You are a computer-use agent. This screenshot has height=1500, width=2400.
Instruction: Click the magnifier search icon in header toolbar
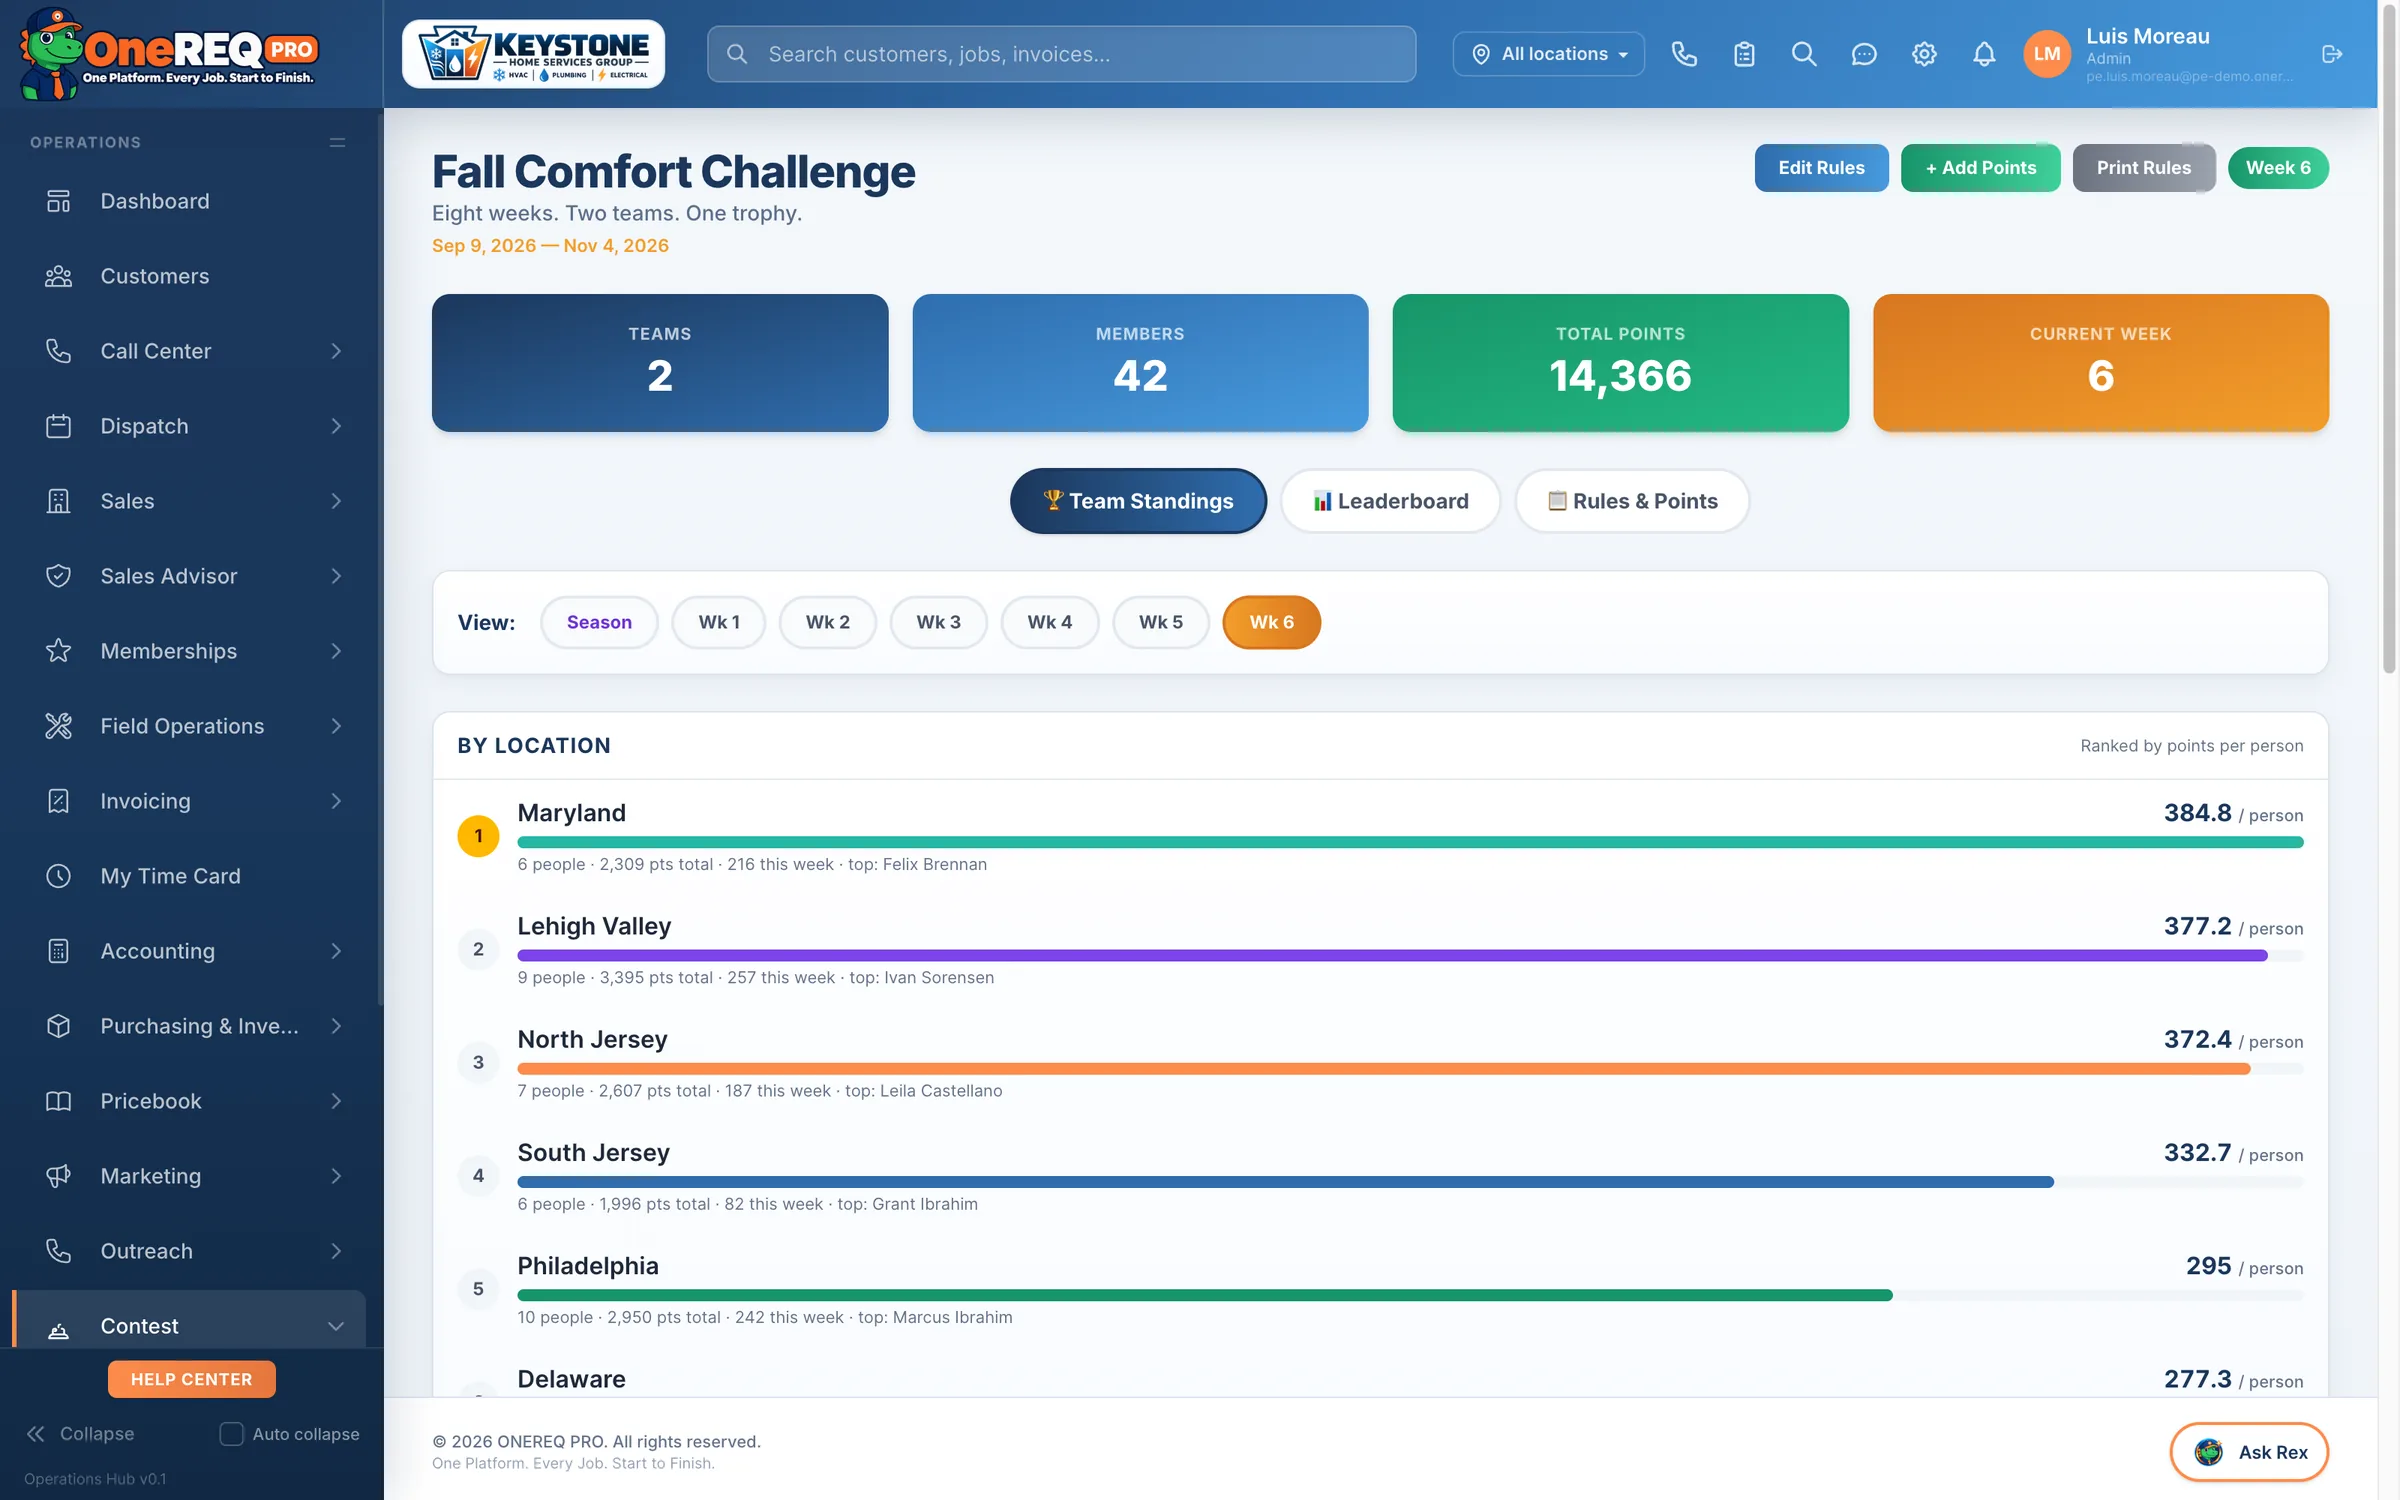coord(1804,54)
